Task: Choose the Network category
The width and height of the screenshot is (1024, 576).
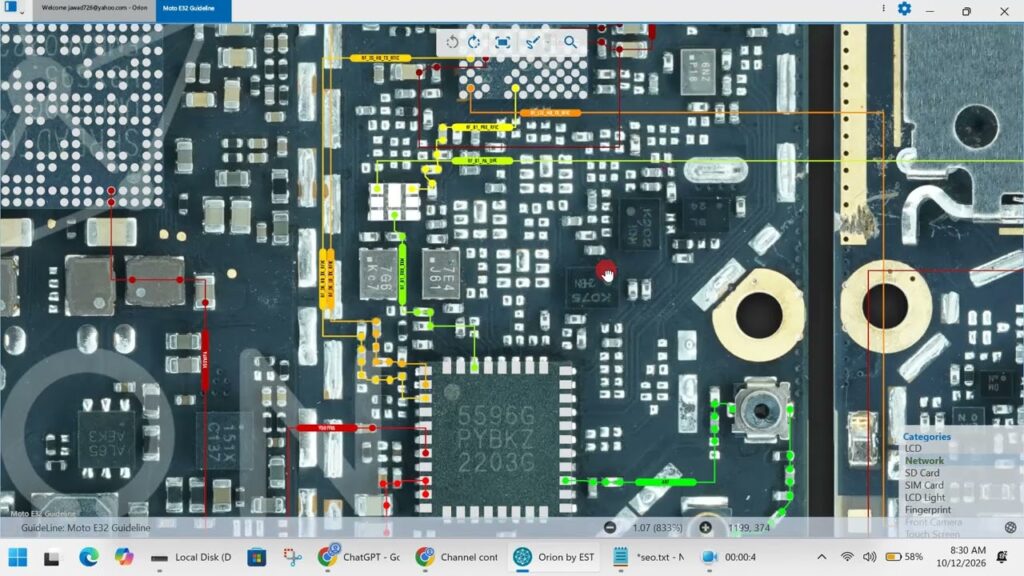Action: [924, 460]
